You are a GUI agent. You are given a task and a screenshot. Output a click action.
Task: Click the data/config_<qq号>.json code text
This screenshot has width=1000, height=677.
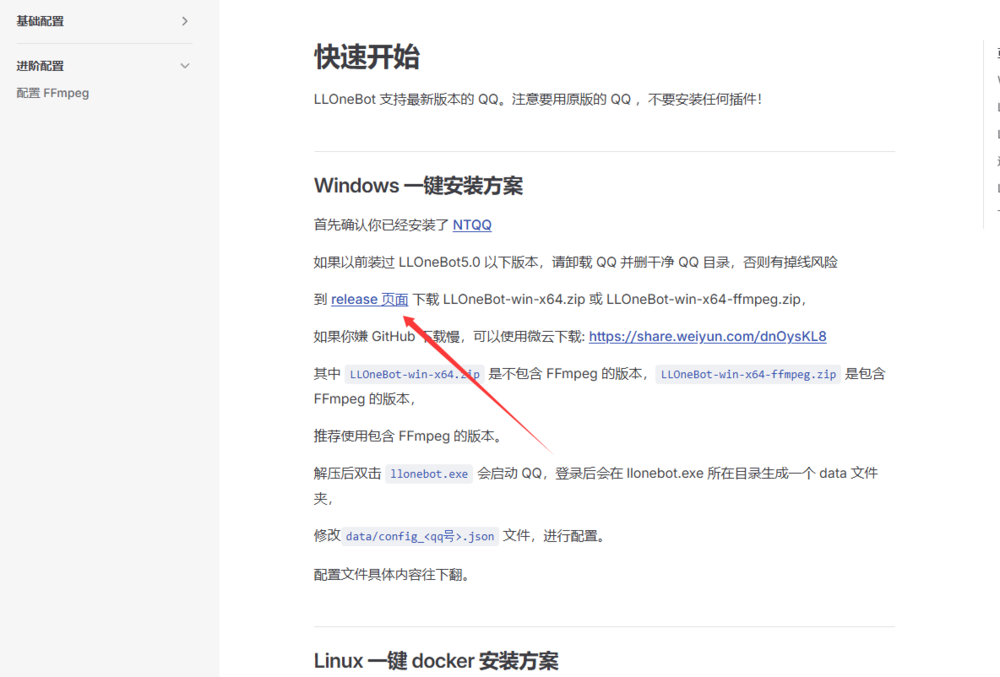[420, 536]
